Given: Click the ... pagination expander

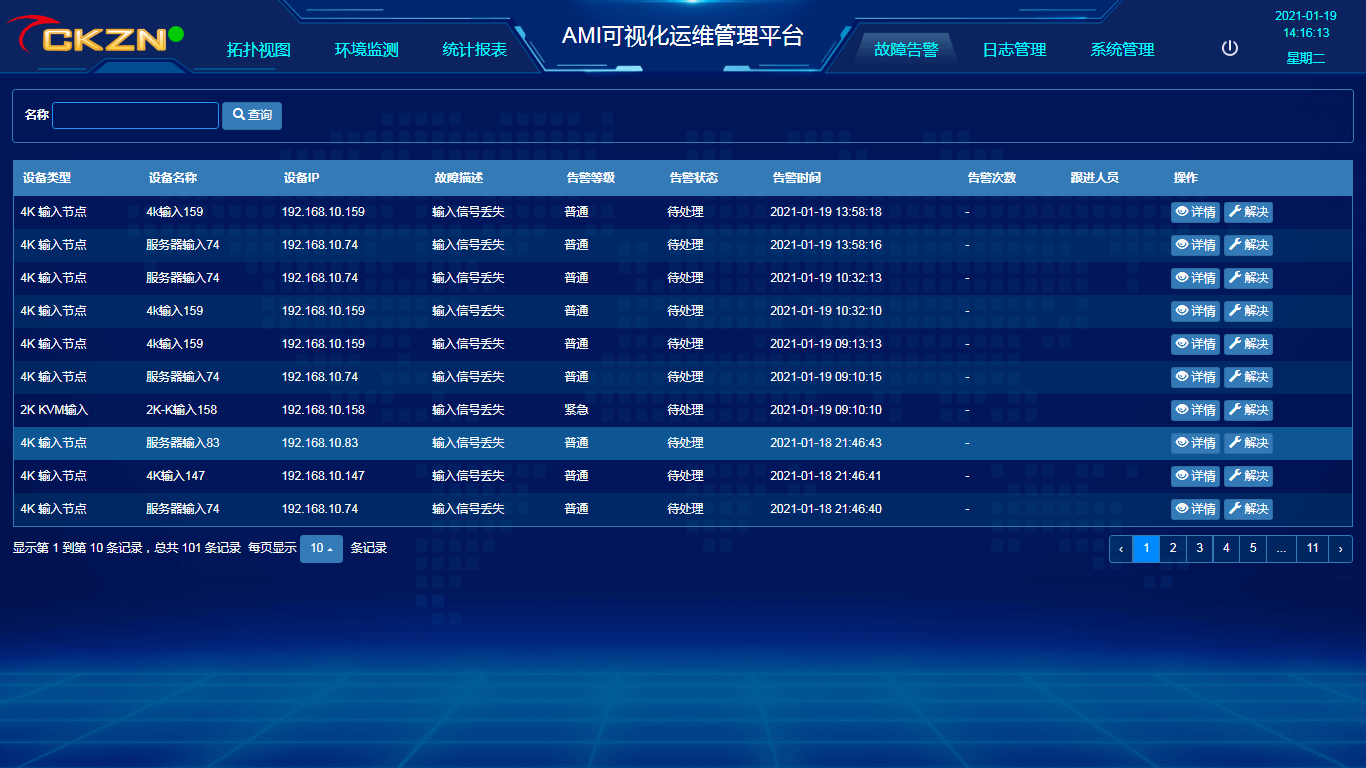Looking at the screenshot, I should pyautogui.click(x=1281, y=548).
